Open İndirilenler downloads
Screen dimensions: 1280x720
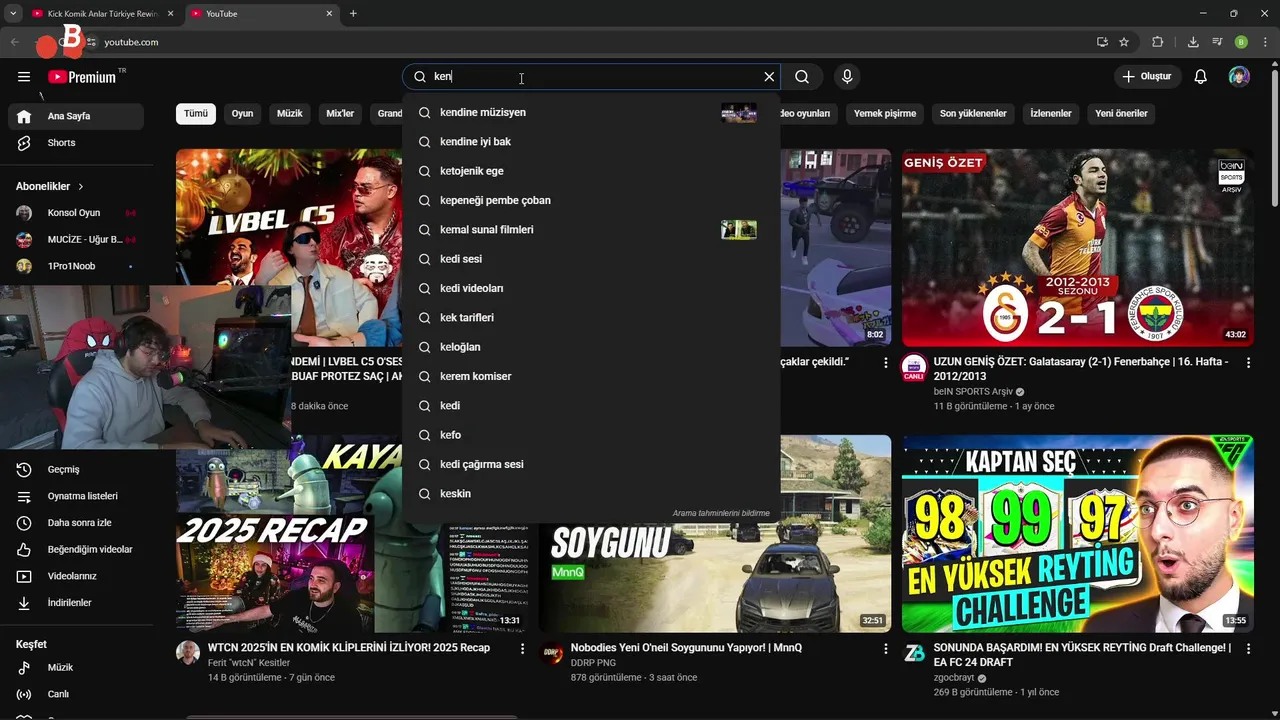point(77,603)
